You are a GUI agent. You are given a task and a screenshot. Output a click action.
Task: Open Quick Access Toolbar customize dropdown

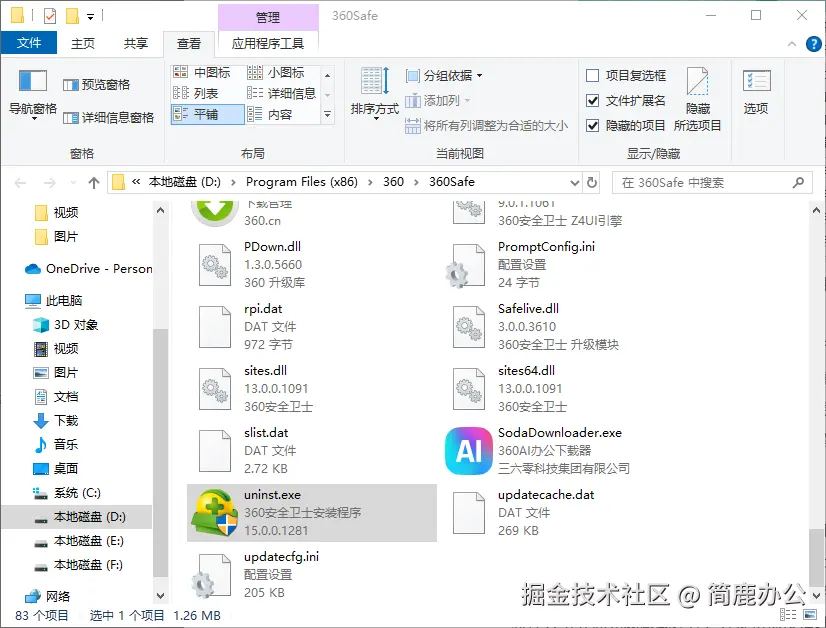(x=91, y=17)
